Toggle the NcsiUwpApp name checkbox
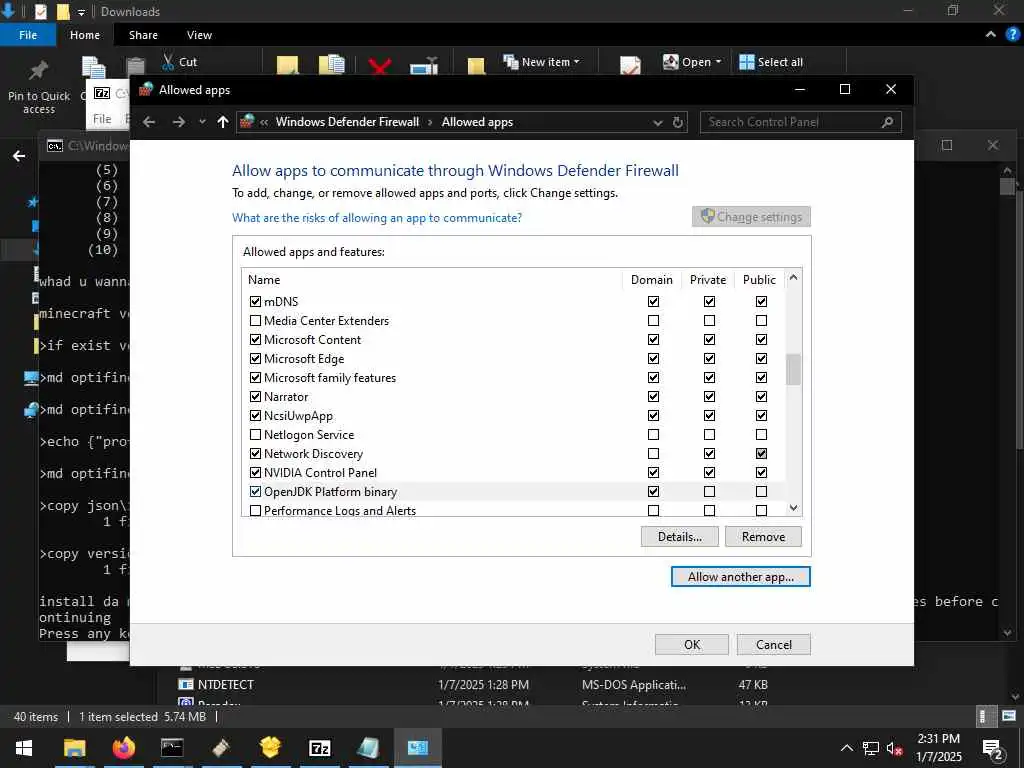Screen dimensions: 1024x768 pos(255,415)
